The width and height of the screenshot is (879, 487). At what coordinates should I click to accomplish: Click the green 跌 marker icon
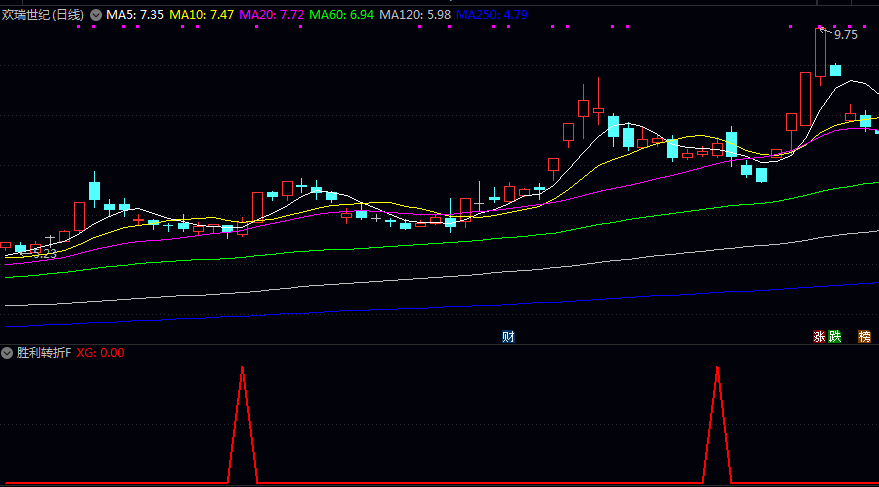pos(835,337)
